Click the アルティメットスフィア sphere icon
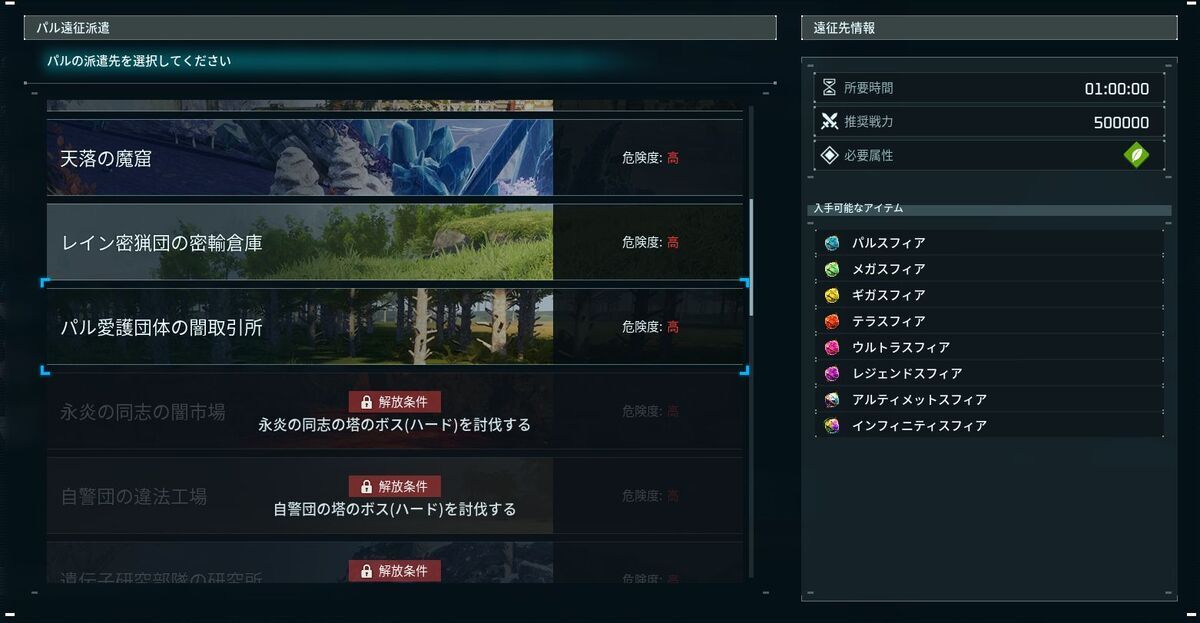This screenshot has height=623, width=1200. 832,399
